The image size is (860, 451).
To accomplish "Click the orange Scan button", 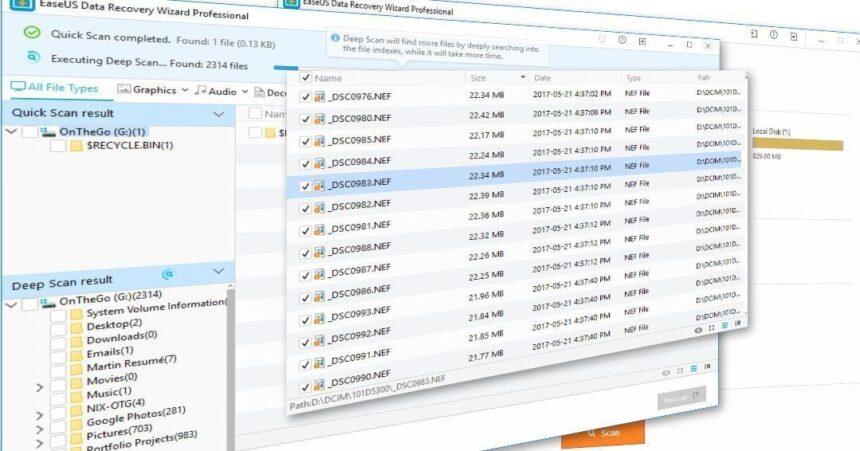I will 603,433.
